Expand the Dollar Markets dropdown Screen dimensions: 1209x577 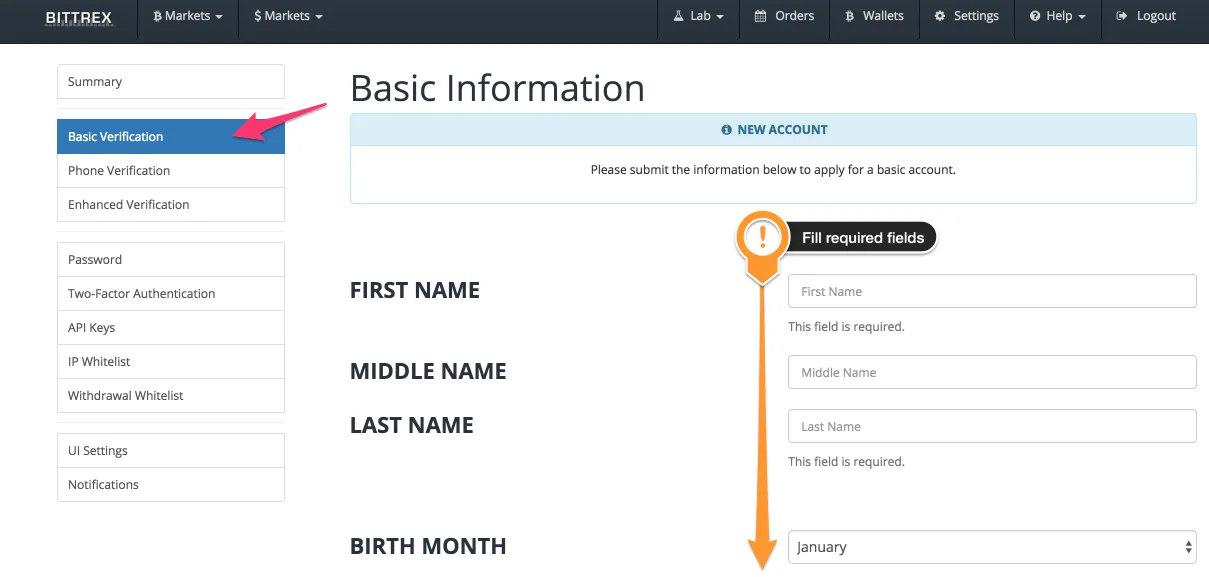point(288,17)
